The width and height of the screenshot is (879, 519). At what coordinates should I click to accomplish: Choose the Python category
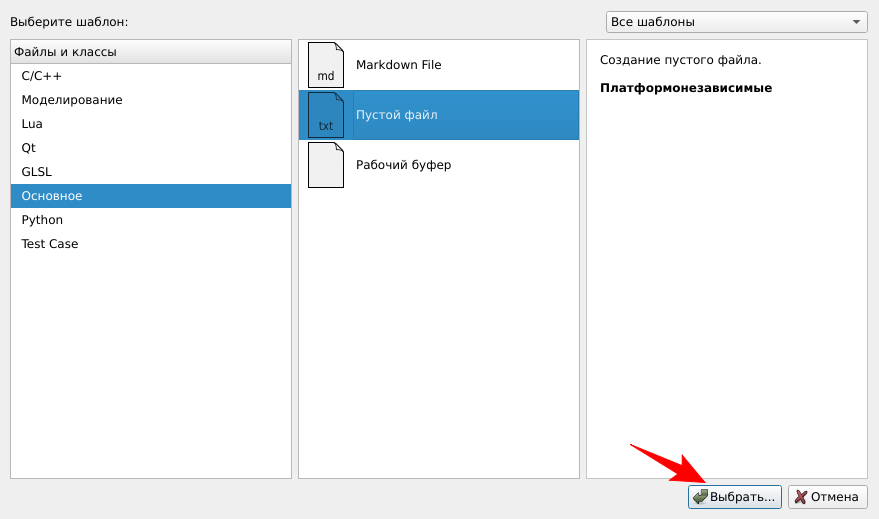coord(42,220)
